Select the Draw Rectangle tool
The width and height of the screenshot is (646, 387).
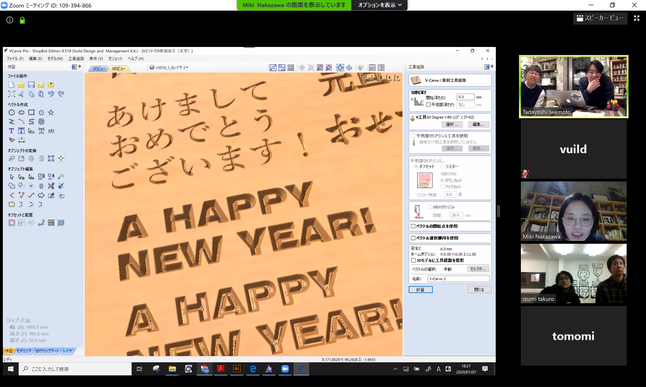[31, 112]
